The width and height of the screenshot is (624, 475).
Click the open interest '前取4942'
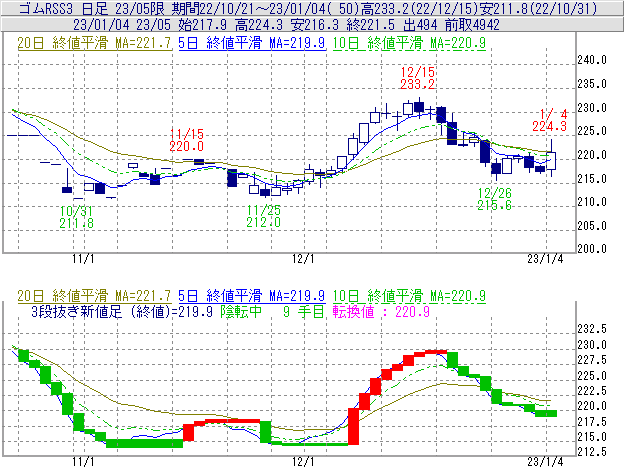point(472,25)
